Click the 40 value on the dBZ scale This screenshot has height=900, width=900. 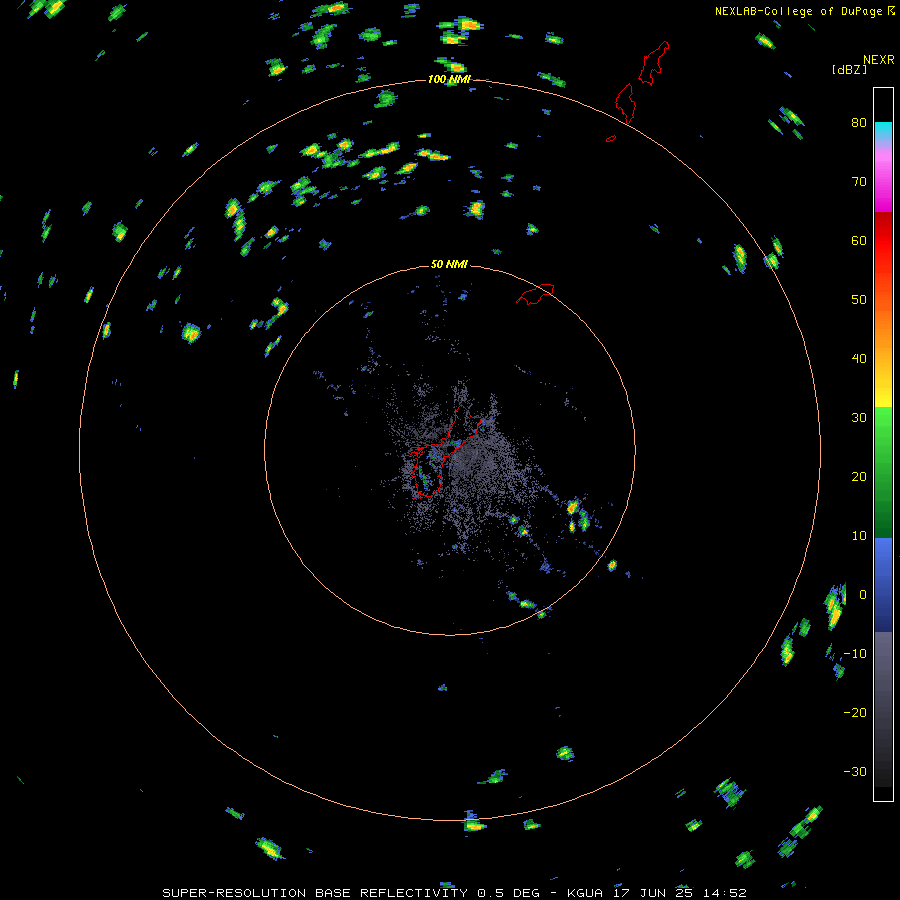(859, 359)
